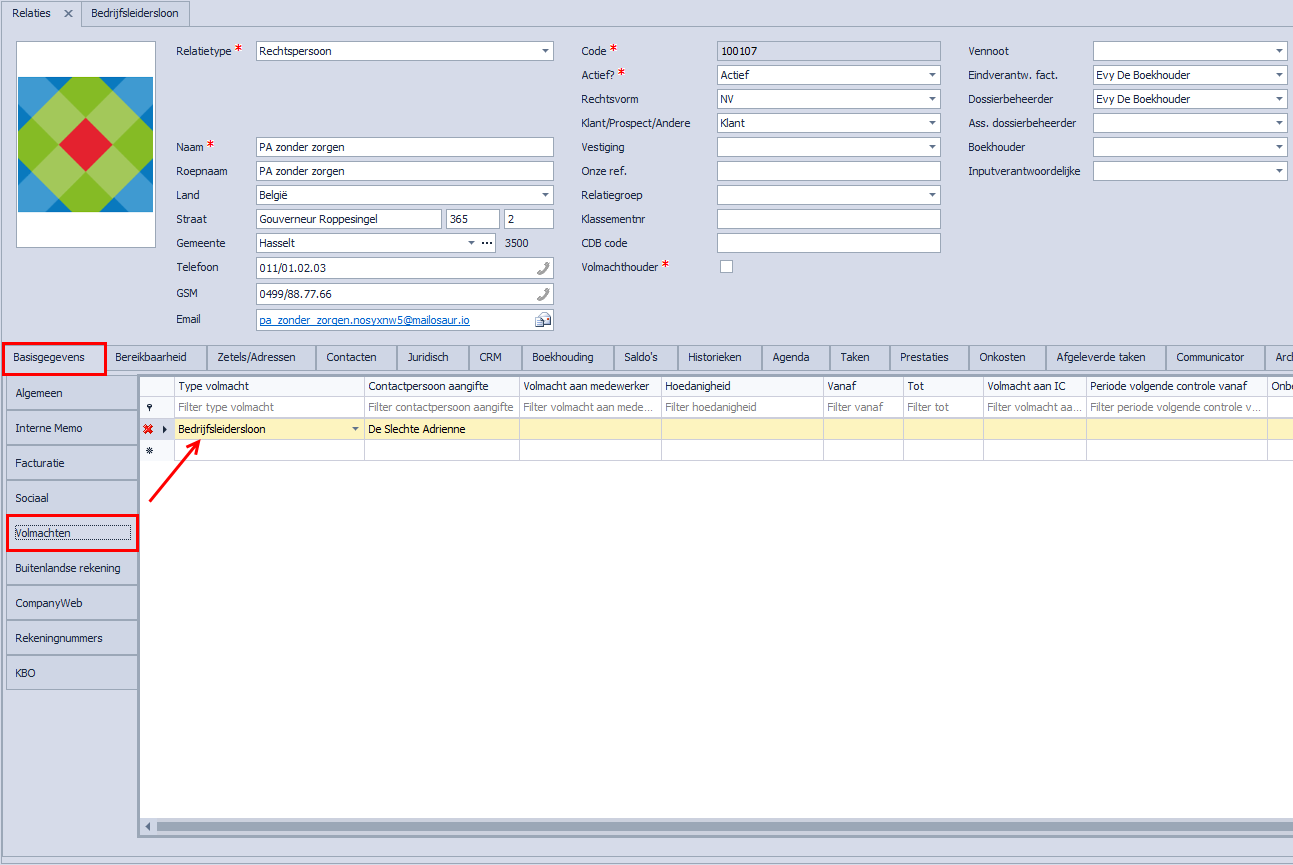The image size is (1293, 865).
Task: Open the Type volmacht dropdown in the grid row
Action: [355, 428]
